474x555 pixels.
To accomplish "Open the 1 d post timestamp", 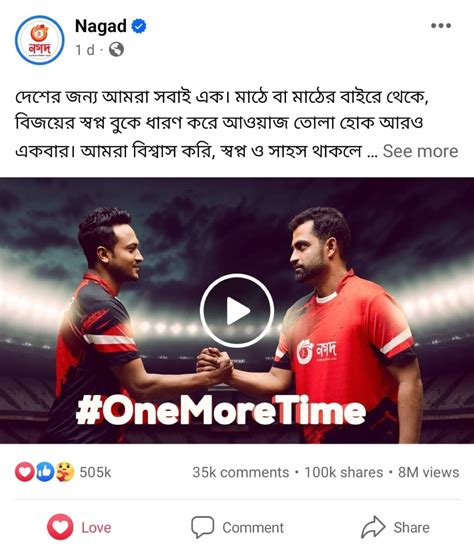I will click(x=85, y=50).
